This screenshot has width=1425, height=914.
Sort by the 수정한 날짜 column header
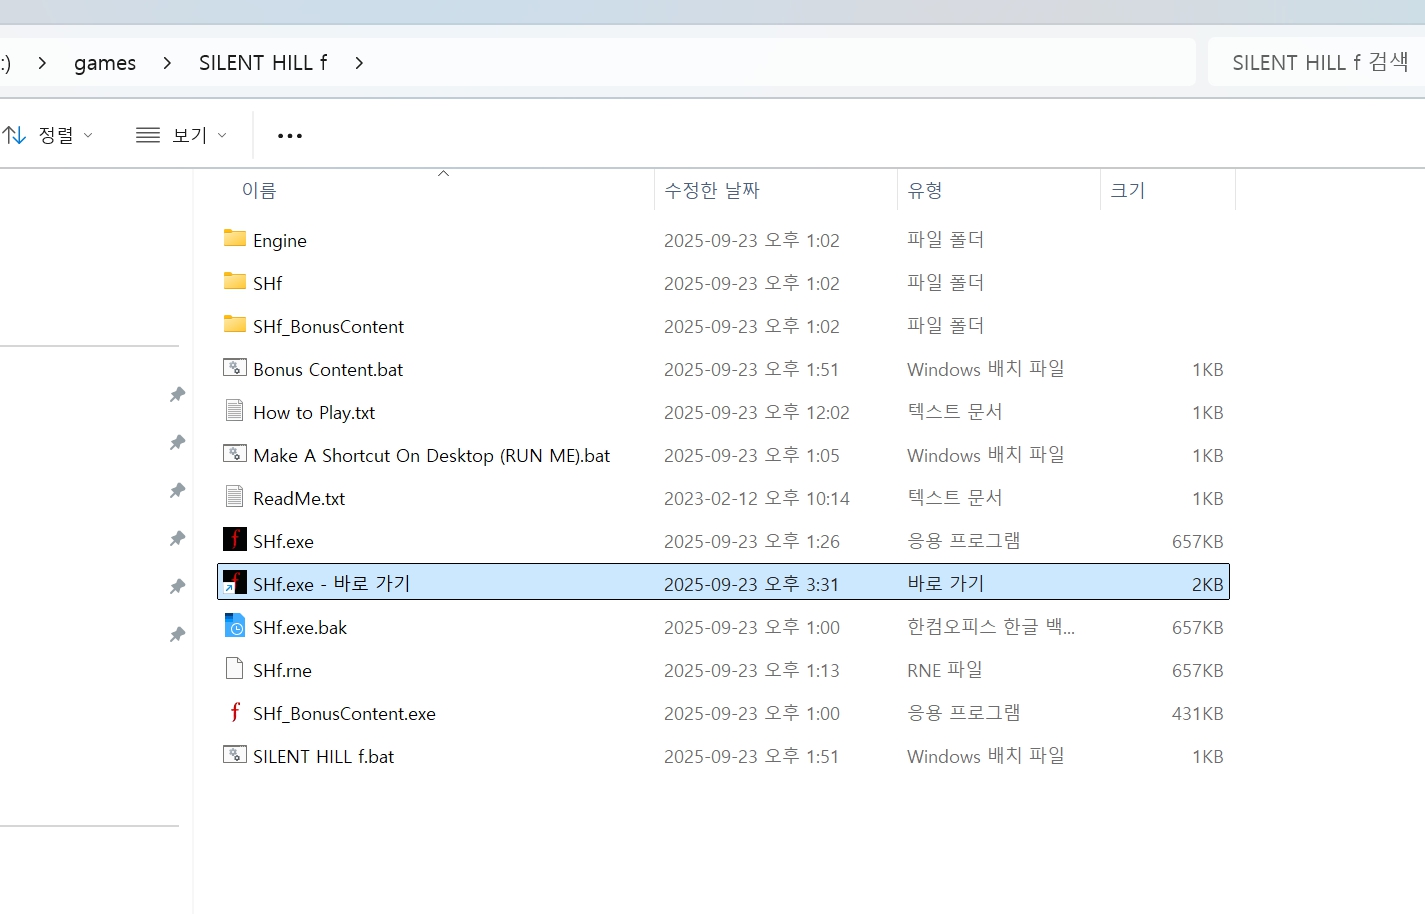coord(712,190)
